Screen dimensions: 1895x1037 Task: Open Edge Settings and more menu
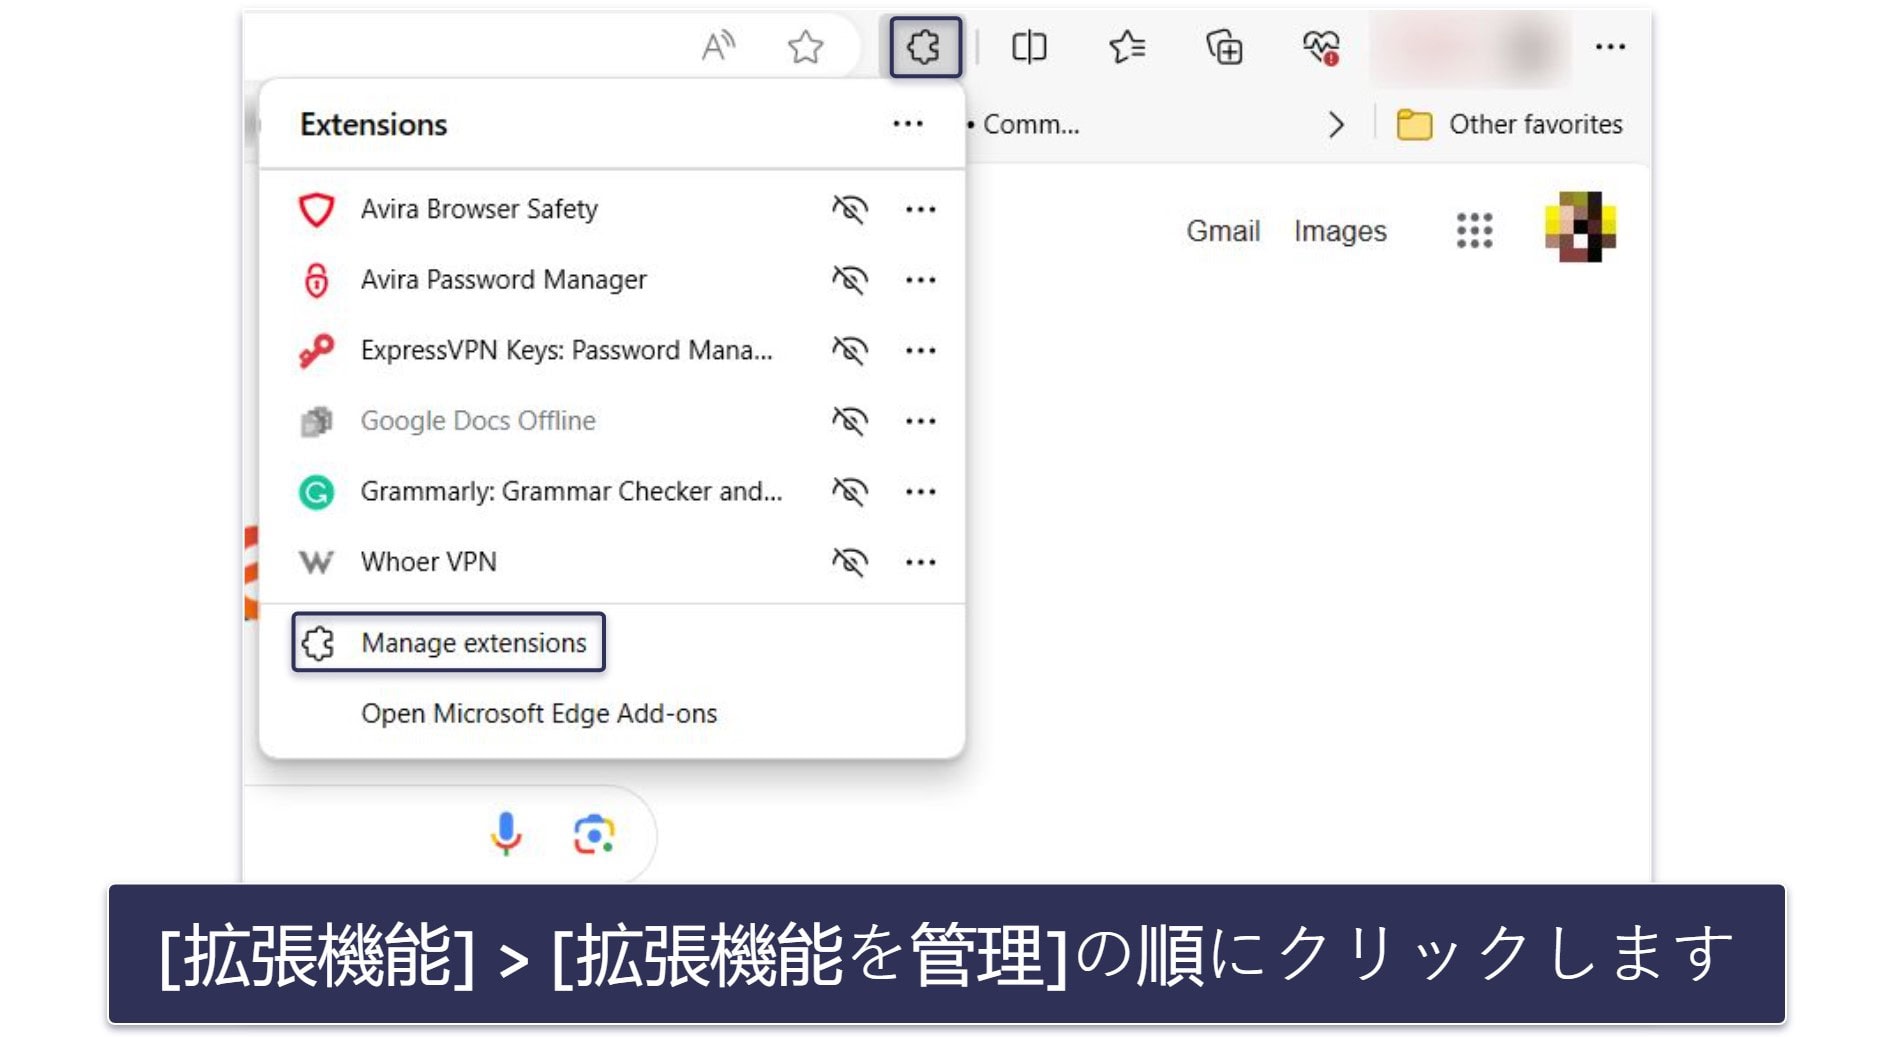[x=1610, y=47]
